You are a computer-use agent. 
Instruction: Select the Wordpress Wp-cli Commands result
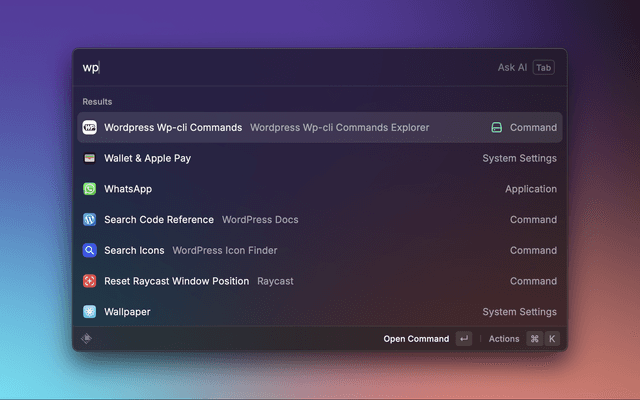click(320, 127)
